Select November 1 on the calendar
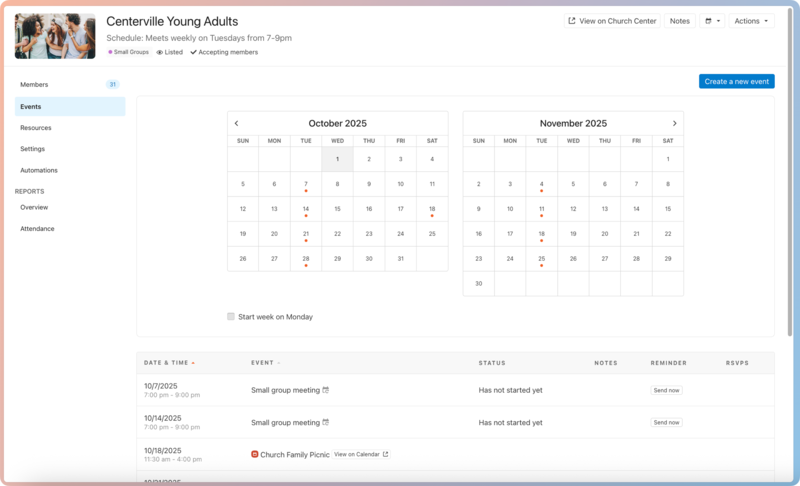The image size is (800, 486). pos(668,159)
